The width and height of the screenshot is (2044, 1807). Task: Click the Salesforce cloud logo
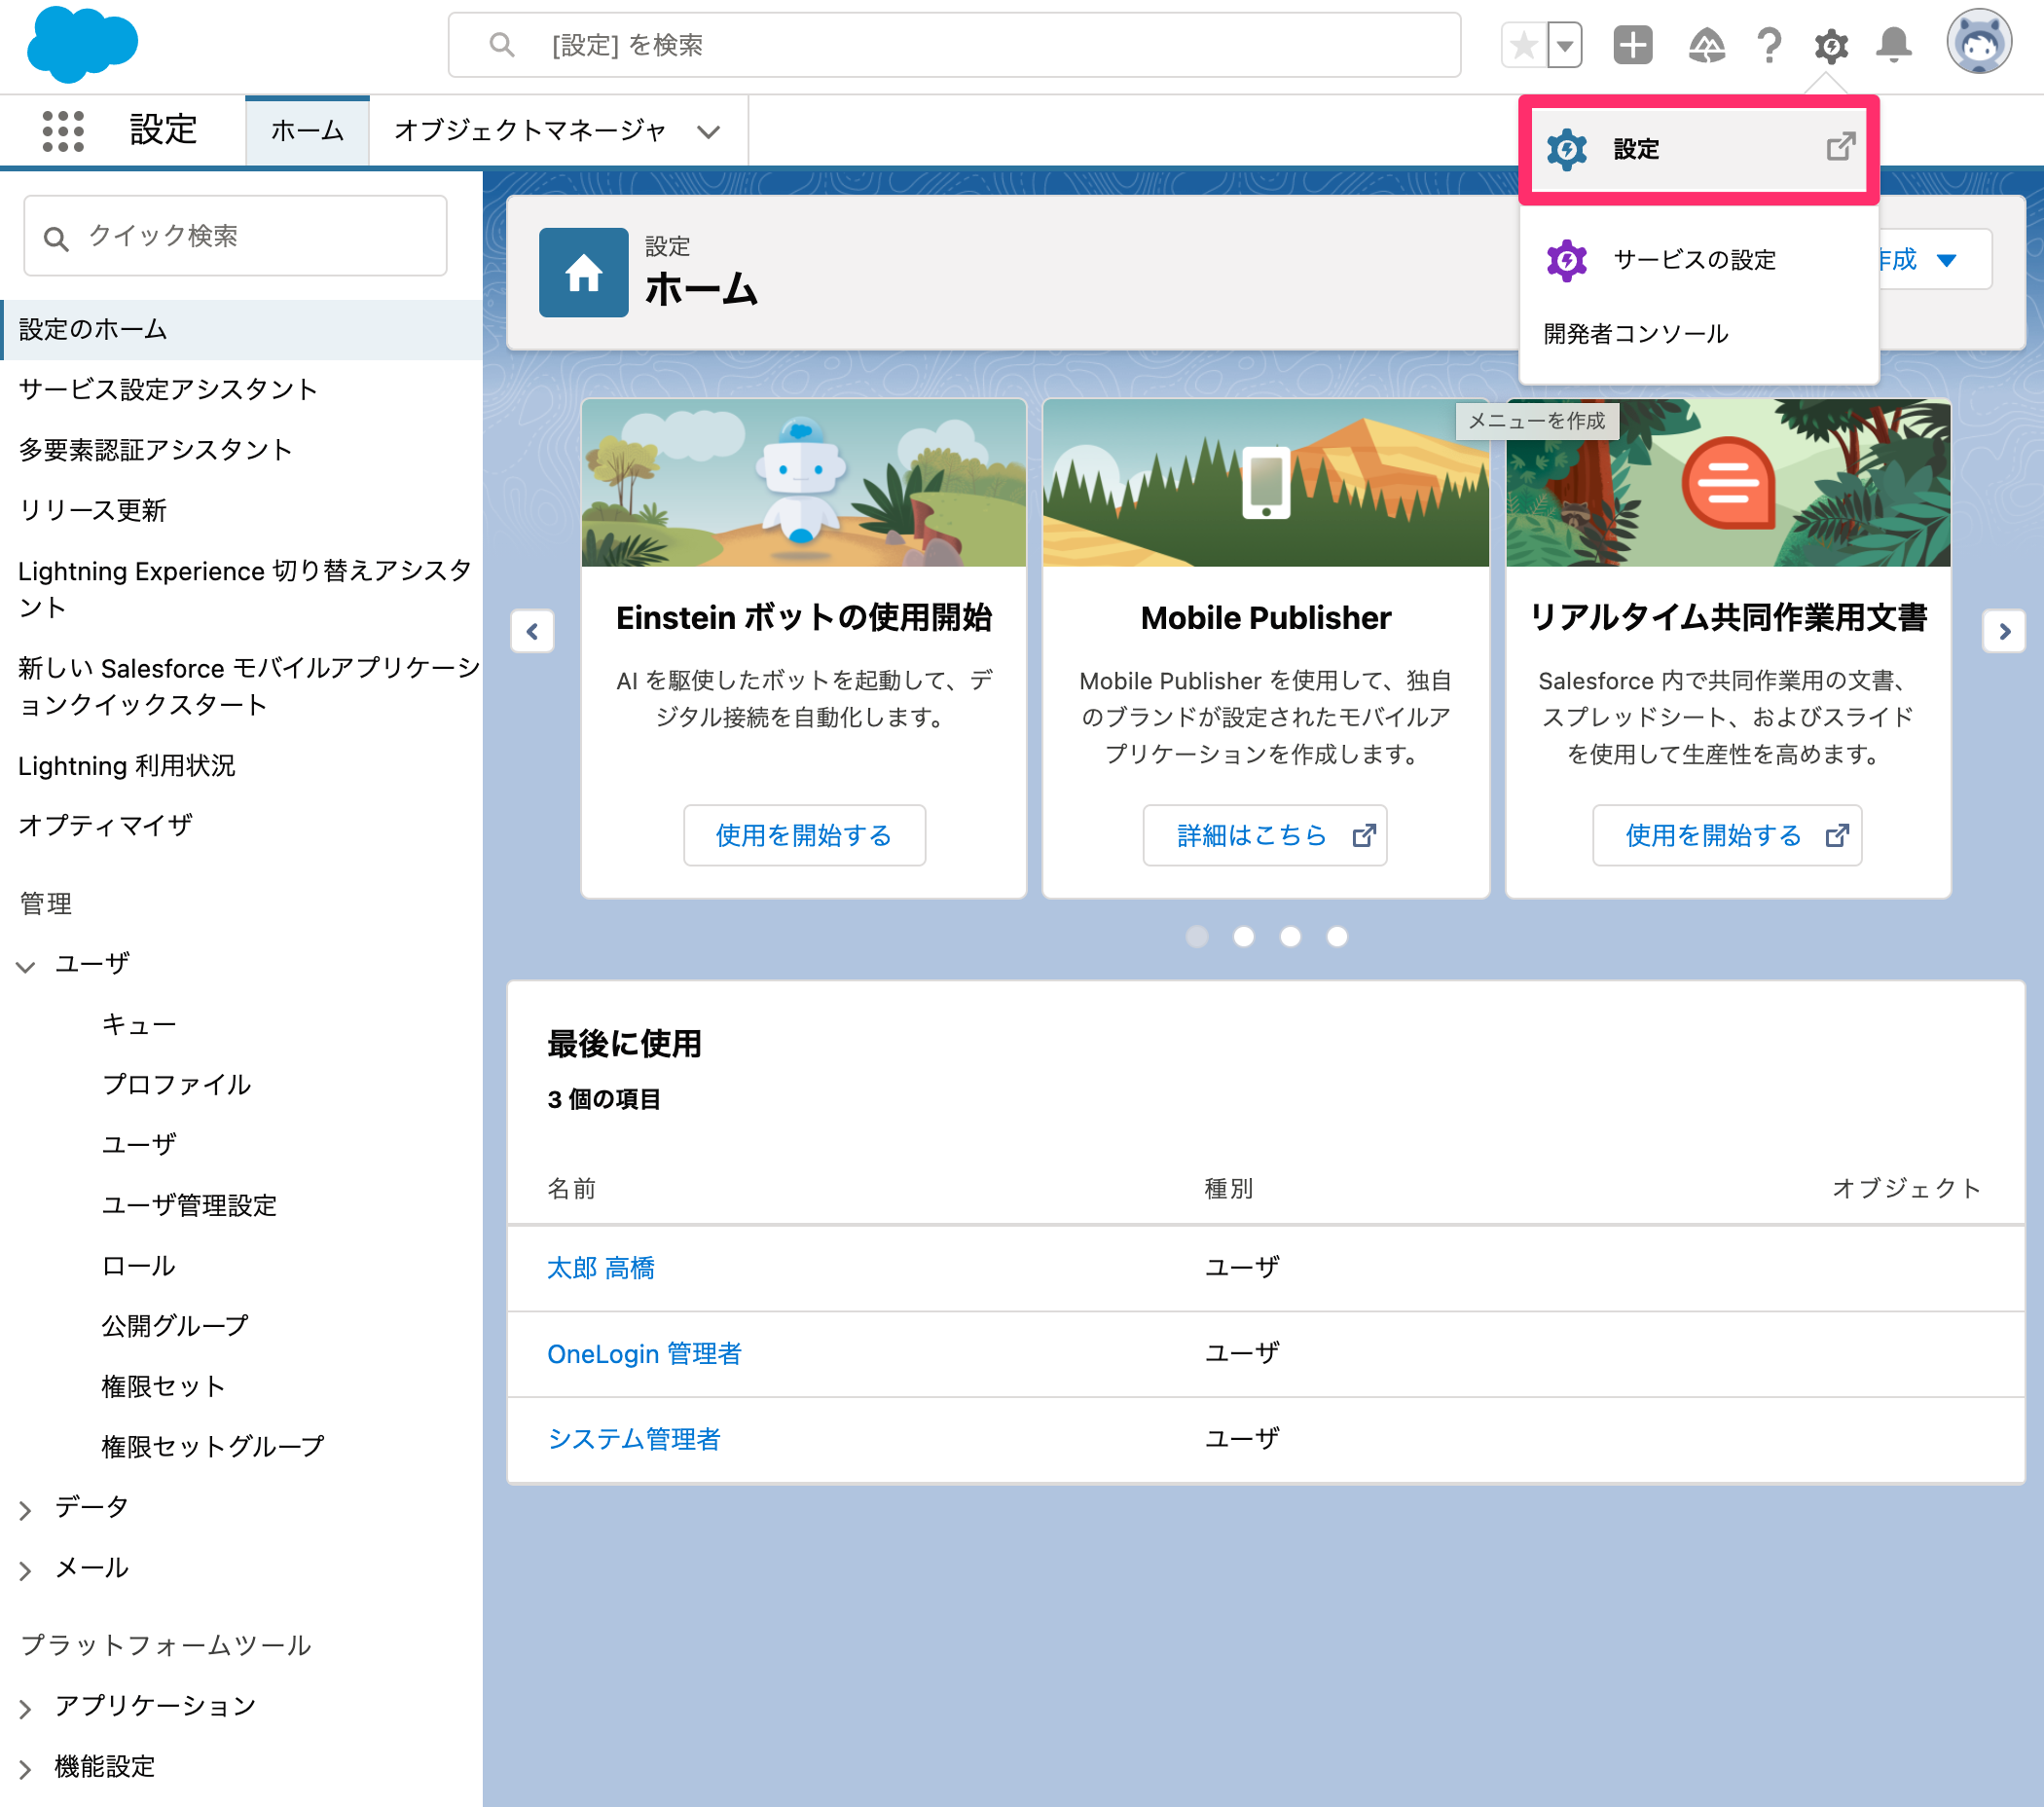coord(82,45)
